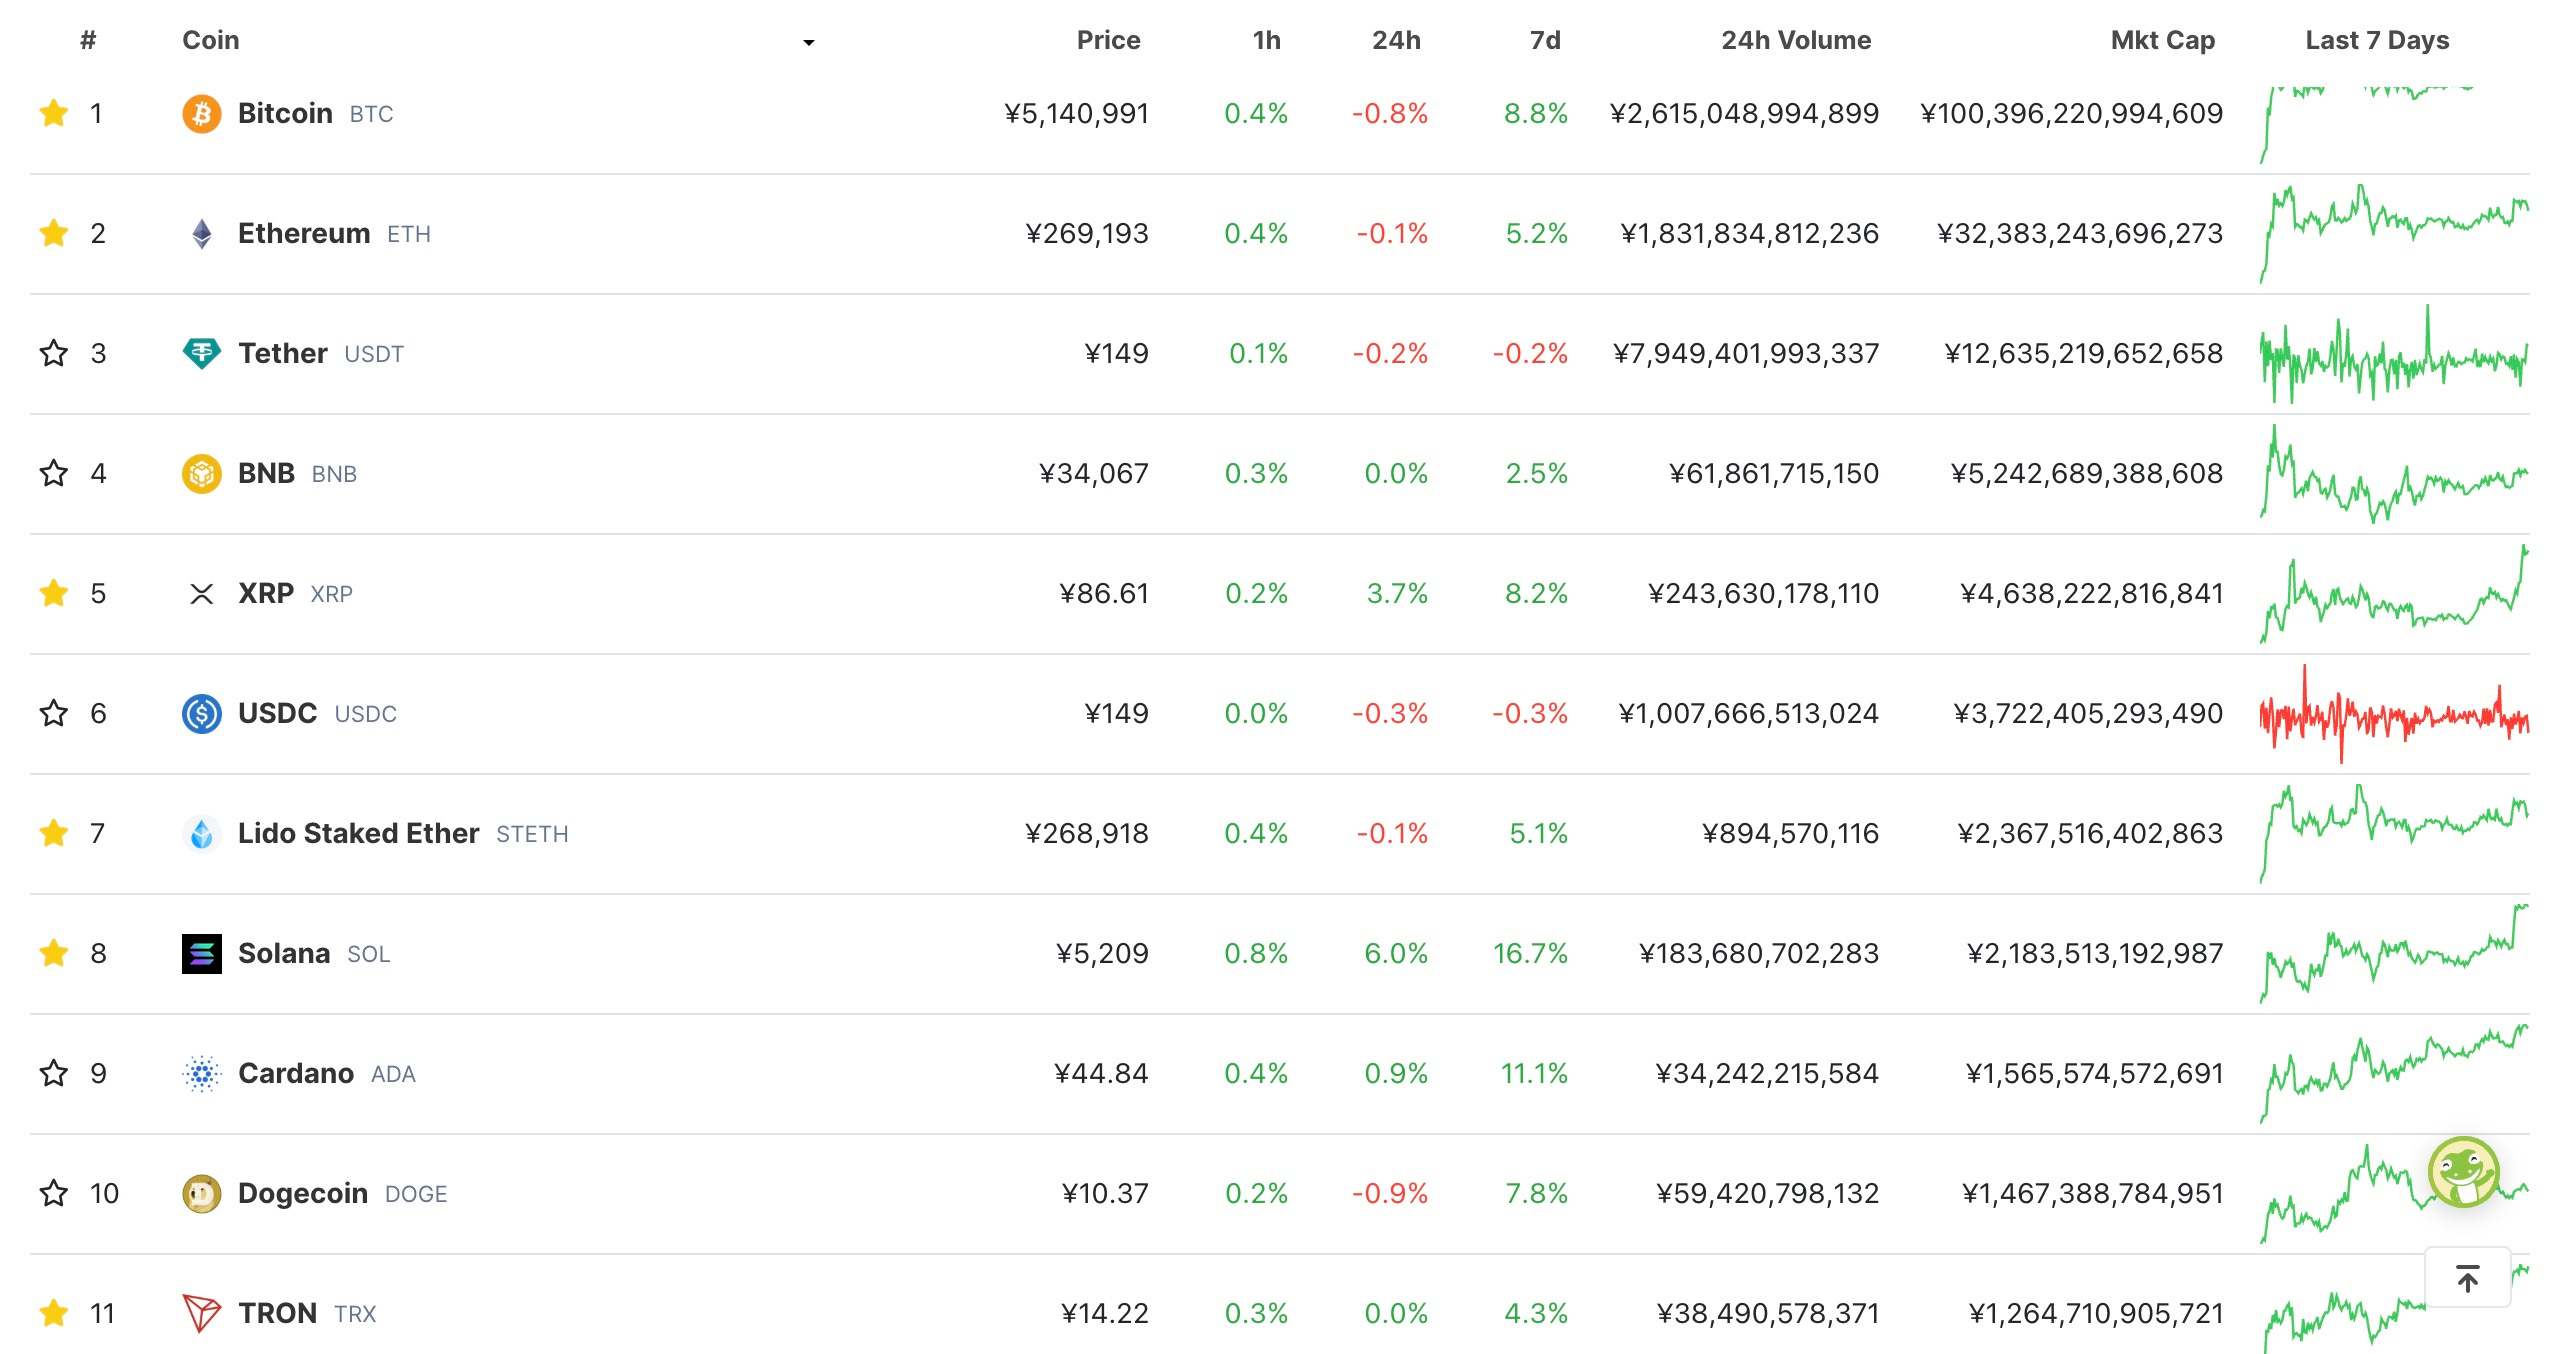Click Bitcoin price ¥5,140,991
This screenshot has height=1354, width=2556.
click(x=1076, y=113)
